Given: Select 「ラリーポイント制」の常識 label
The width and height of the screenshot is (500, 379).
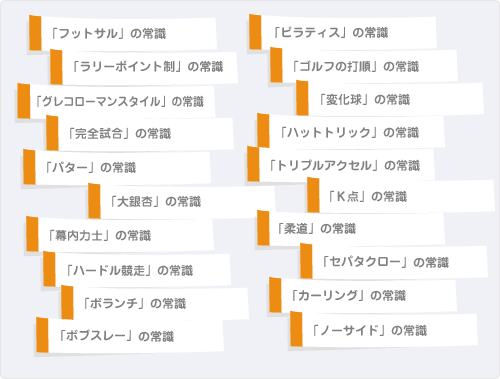Looking at the screenshot, I should [x=148, y=67].
